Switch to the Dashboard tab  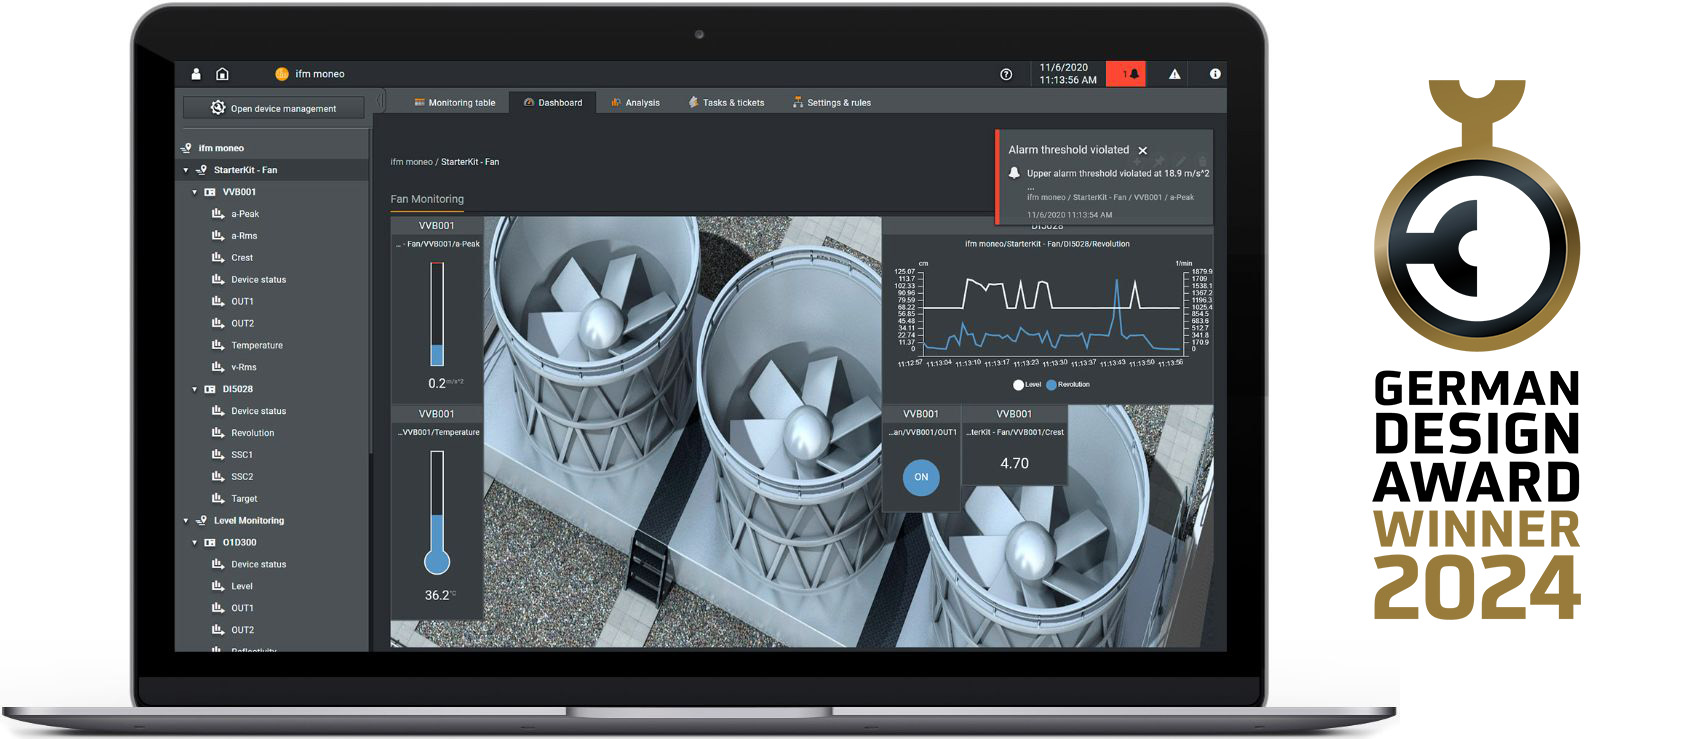(553, 102)
